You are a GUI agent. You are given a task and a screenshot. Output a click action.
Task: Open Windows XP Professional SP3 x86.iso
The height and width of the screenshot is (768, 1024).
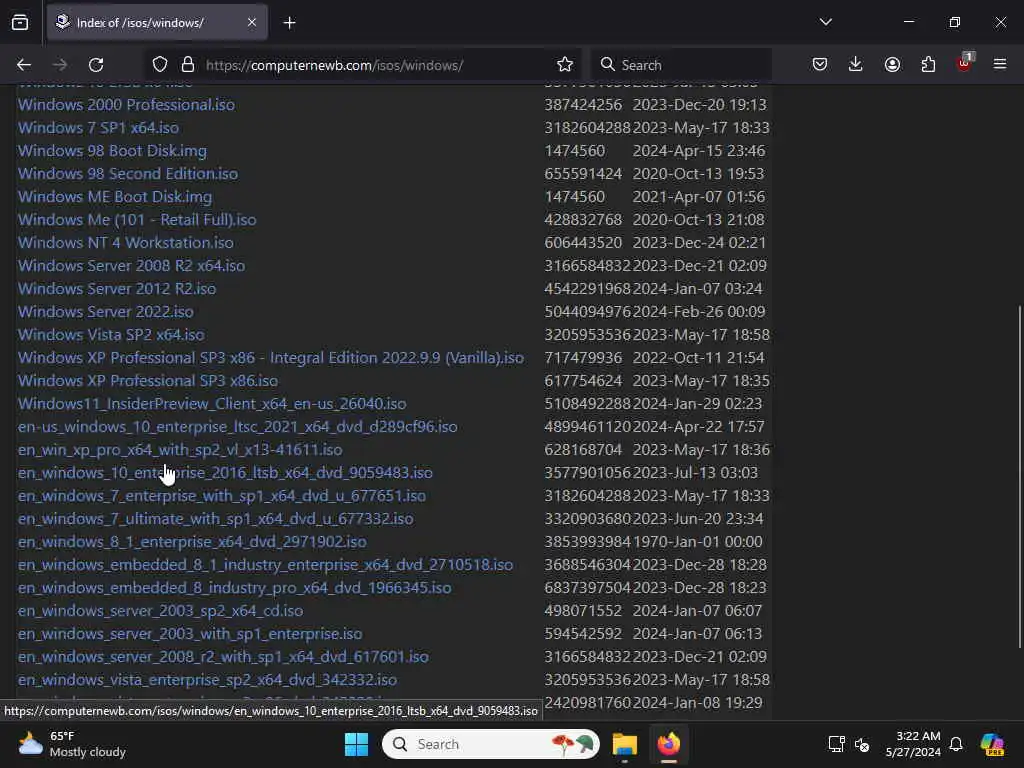pyautogui.click(x=148, y=381)
